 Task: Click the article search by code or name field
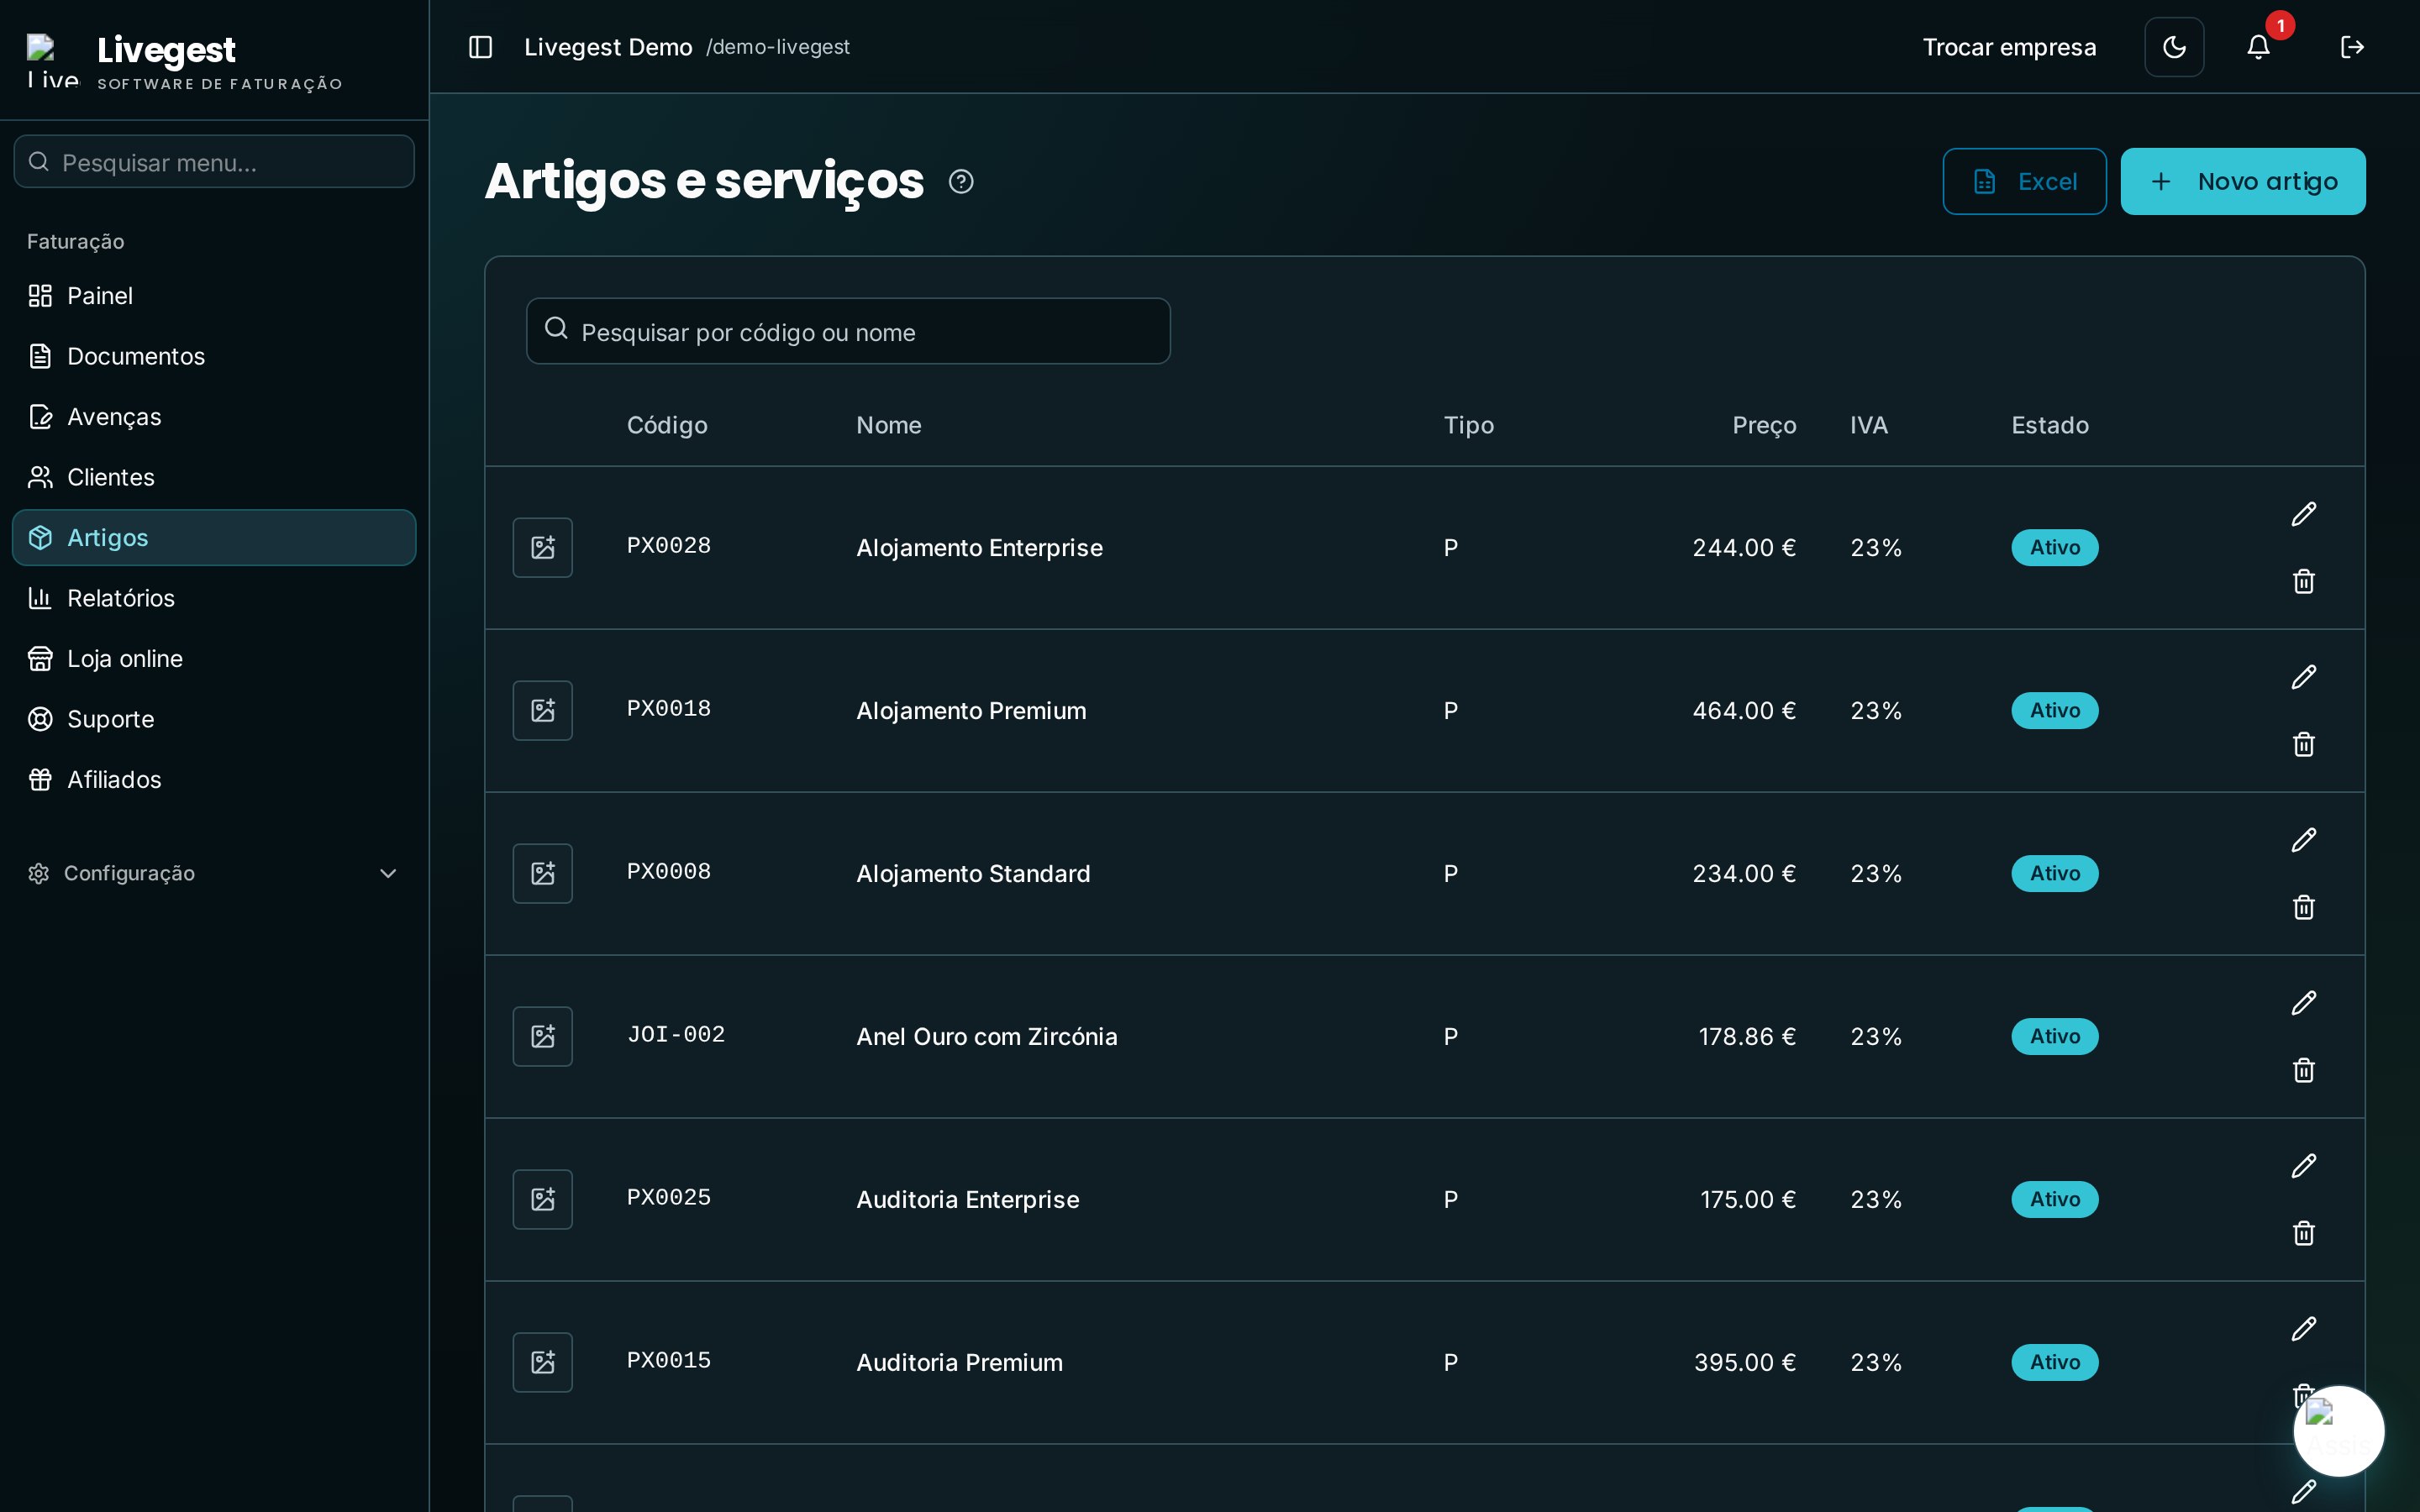tap(848, 331)
